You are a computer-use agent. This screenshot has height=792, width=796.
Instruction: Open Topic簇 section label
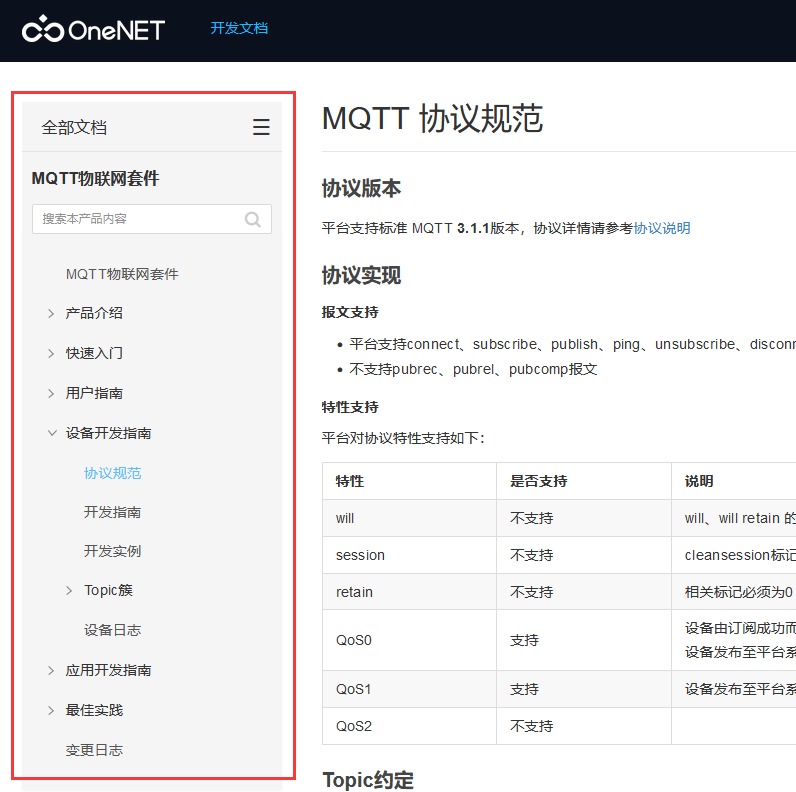point(108,590)
